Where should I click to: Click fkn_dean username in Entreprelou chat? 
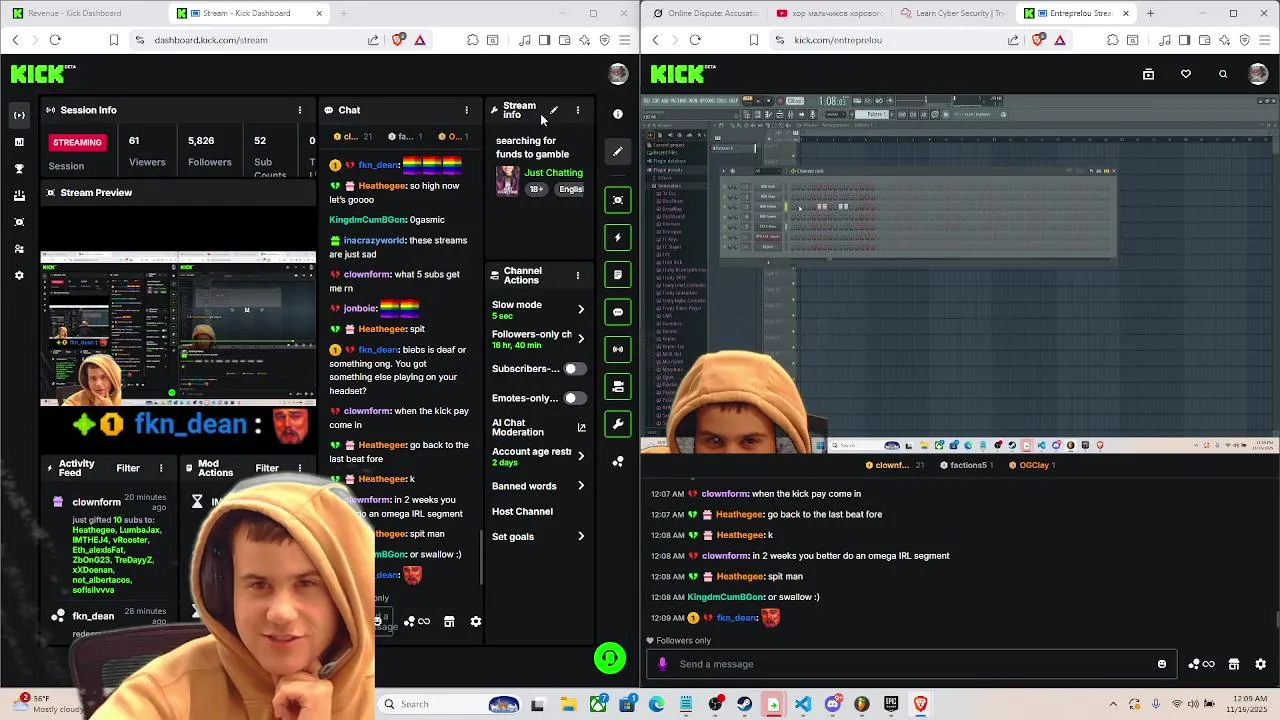click(x=737, y=618)
